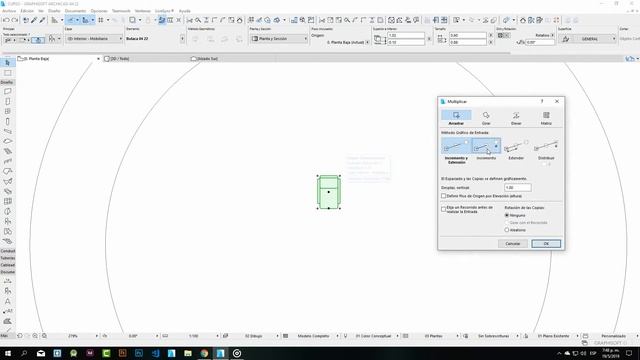The image size is (640, 360).
Task: Select the Window tool
Action: 7,111
